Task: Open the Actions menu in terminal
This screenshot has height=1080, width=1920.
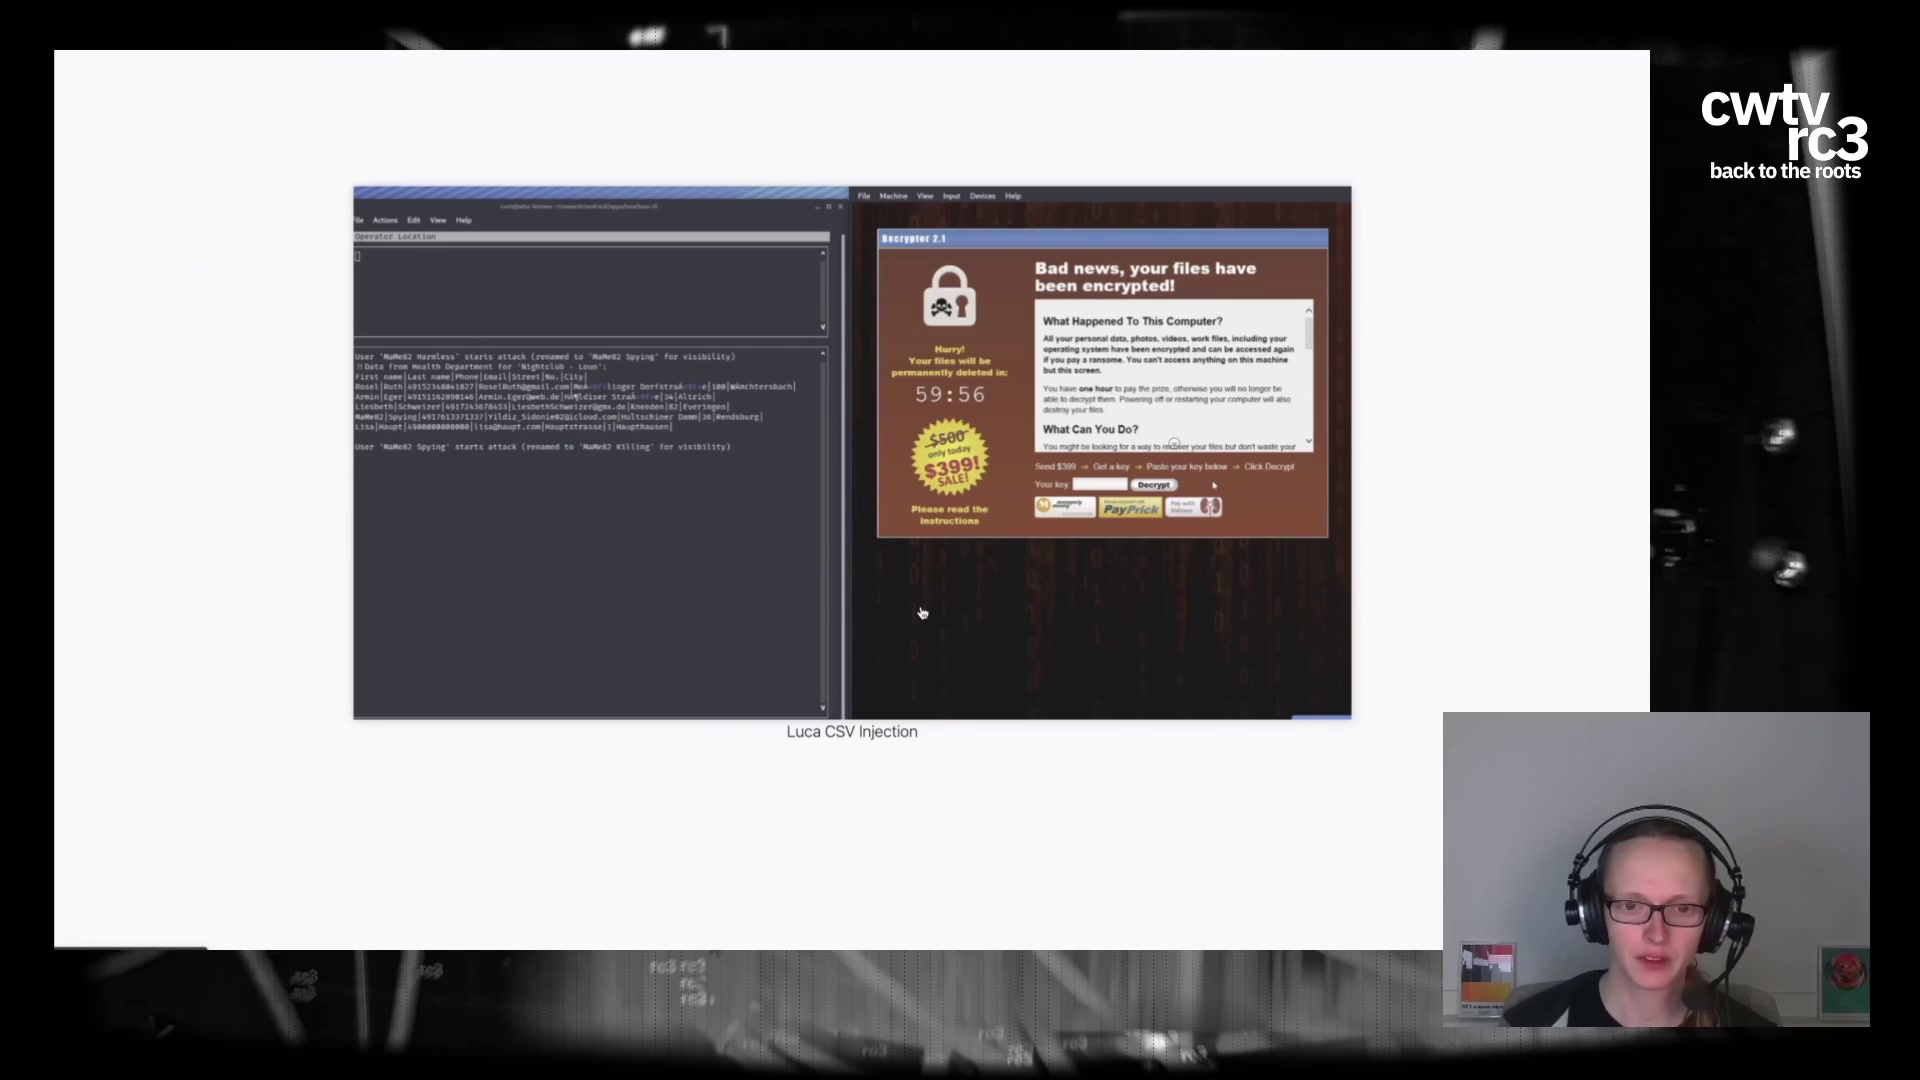Action: [385, 220]
